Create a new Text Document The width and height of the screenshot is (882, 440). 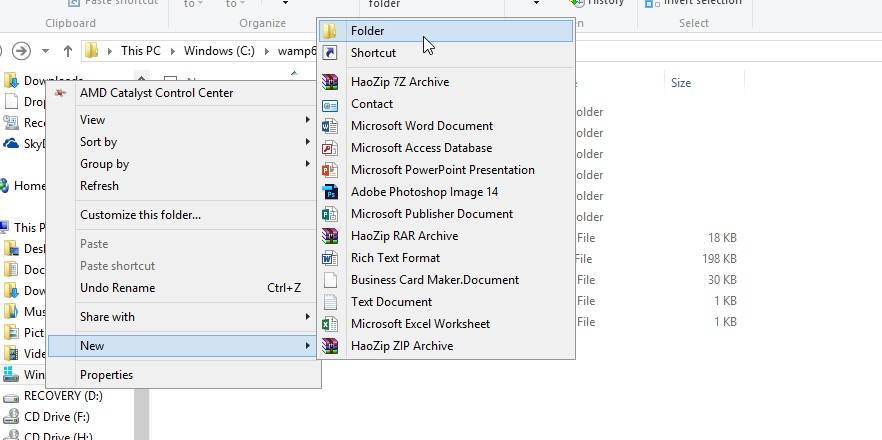[391, 302]
